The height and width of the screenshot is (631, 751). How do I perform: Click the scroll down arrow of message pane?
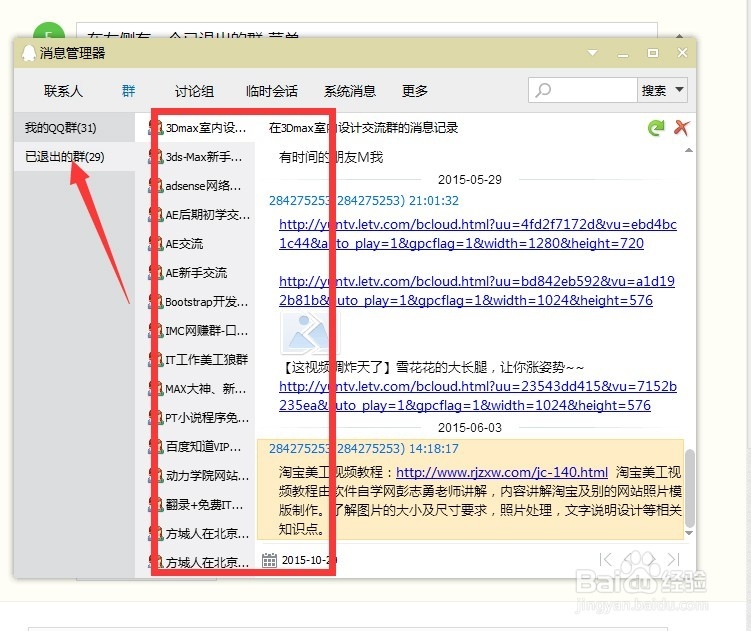(x=689, y=533)
